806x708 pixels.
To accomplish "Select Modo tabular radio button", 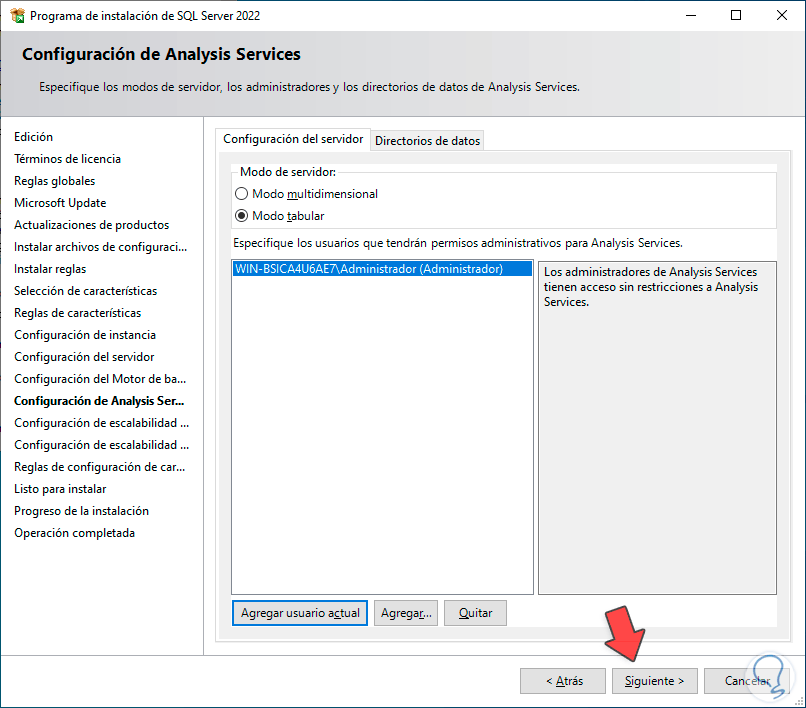I will pos(241,216).
